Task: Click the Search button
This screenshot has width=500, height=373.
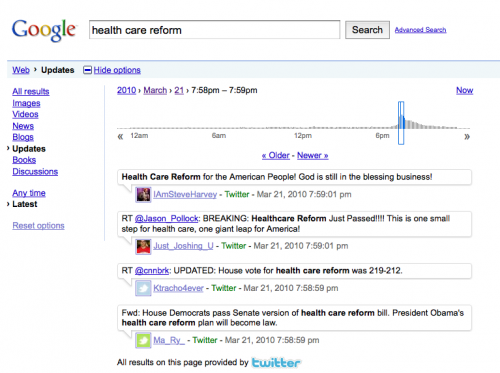Action: (x=367, y=30)
